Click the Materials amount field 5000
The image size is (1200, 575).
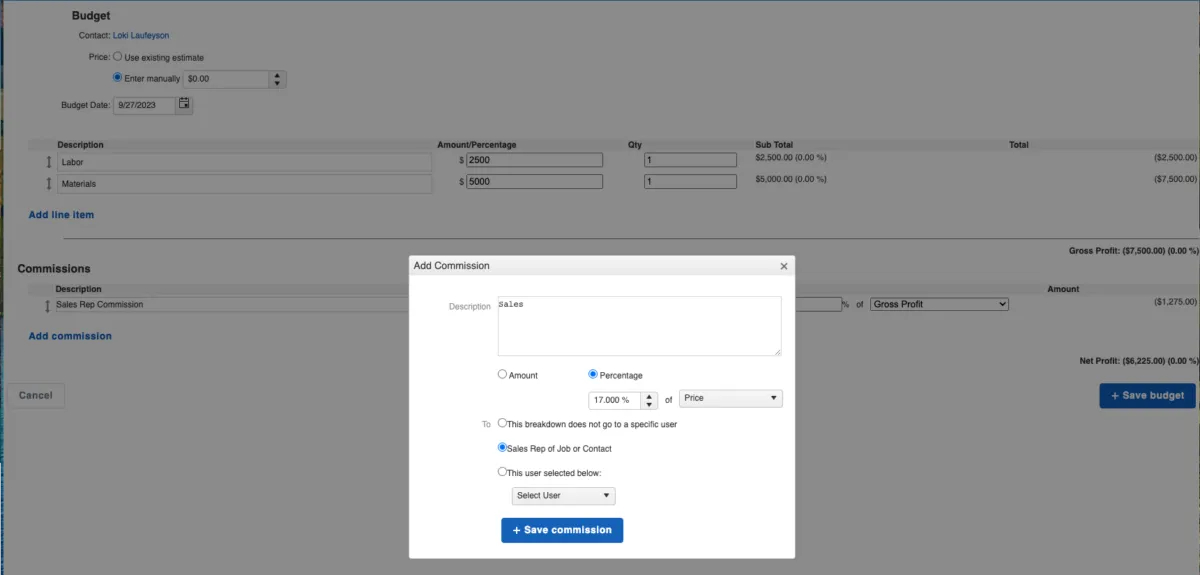click(x=535, y=182)
